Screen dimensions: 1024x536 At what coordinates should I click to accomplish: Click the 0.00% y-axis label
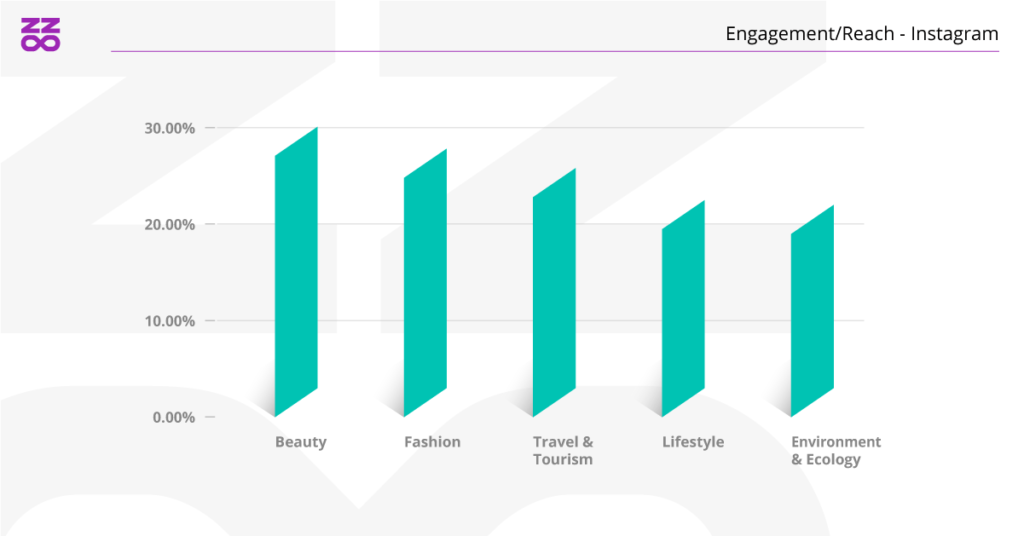coord(173,417)
